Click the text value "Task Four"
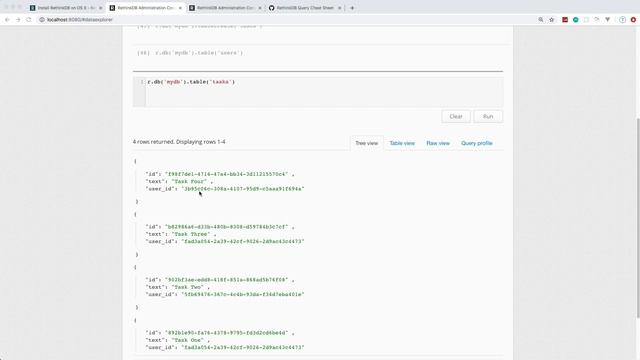The width and height of the screenshot is (640, 360). tap(189, 181)
